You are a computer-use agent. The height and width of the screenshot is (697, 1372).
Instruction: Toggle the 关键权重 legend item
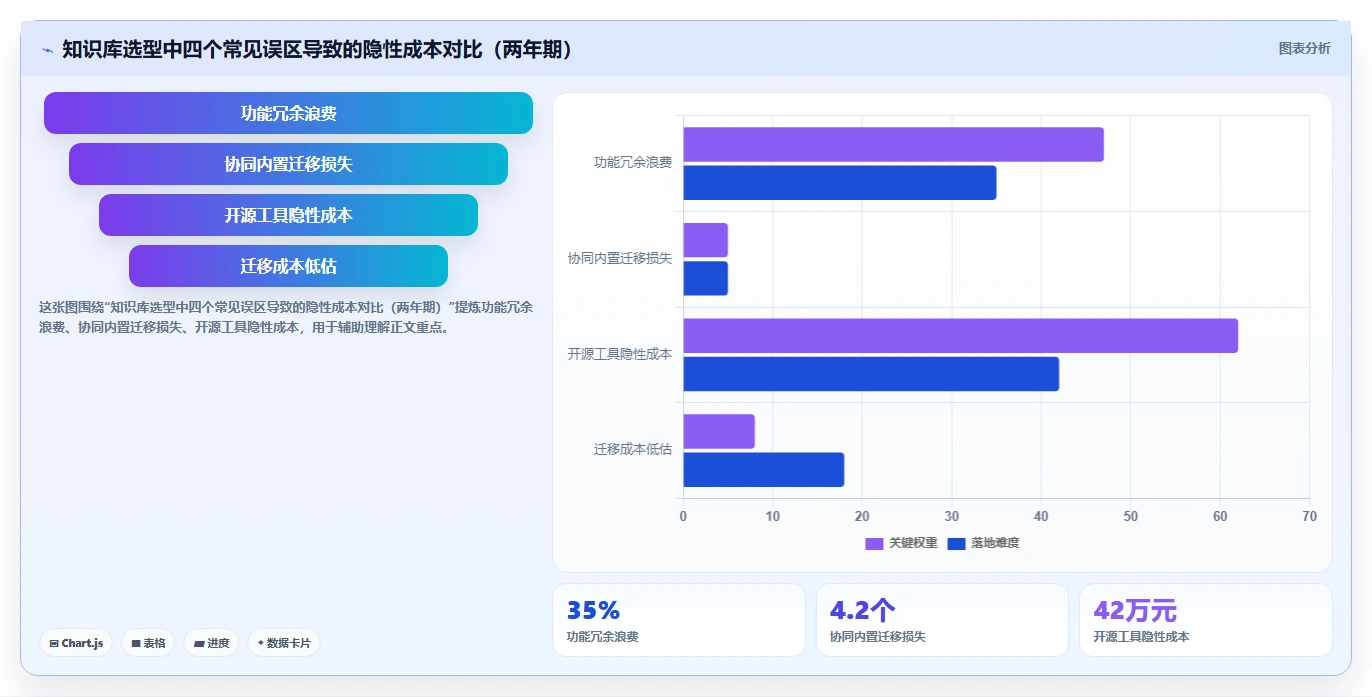901,543
